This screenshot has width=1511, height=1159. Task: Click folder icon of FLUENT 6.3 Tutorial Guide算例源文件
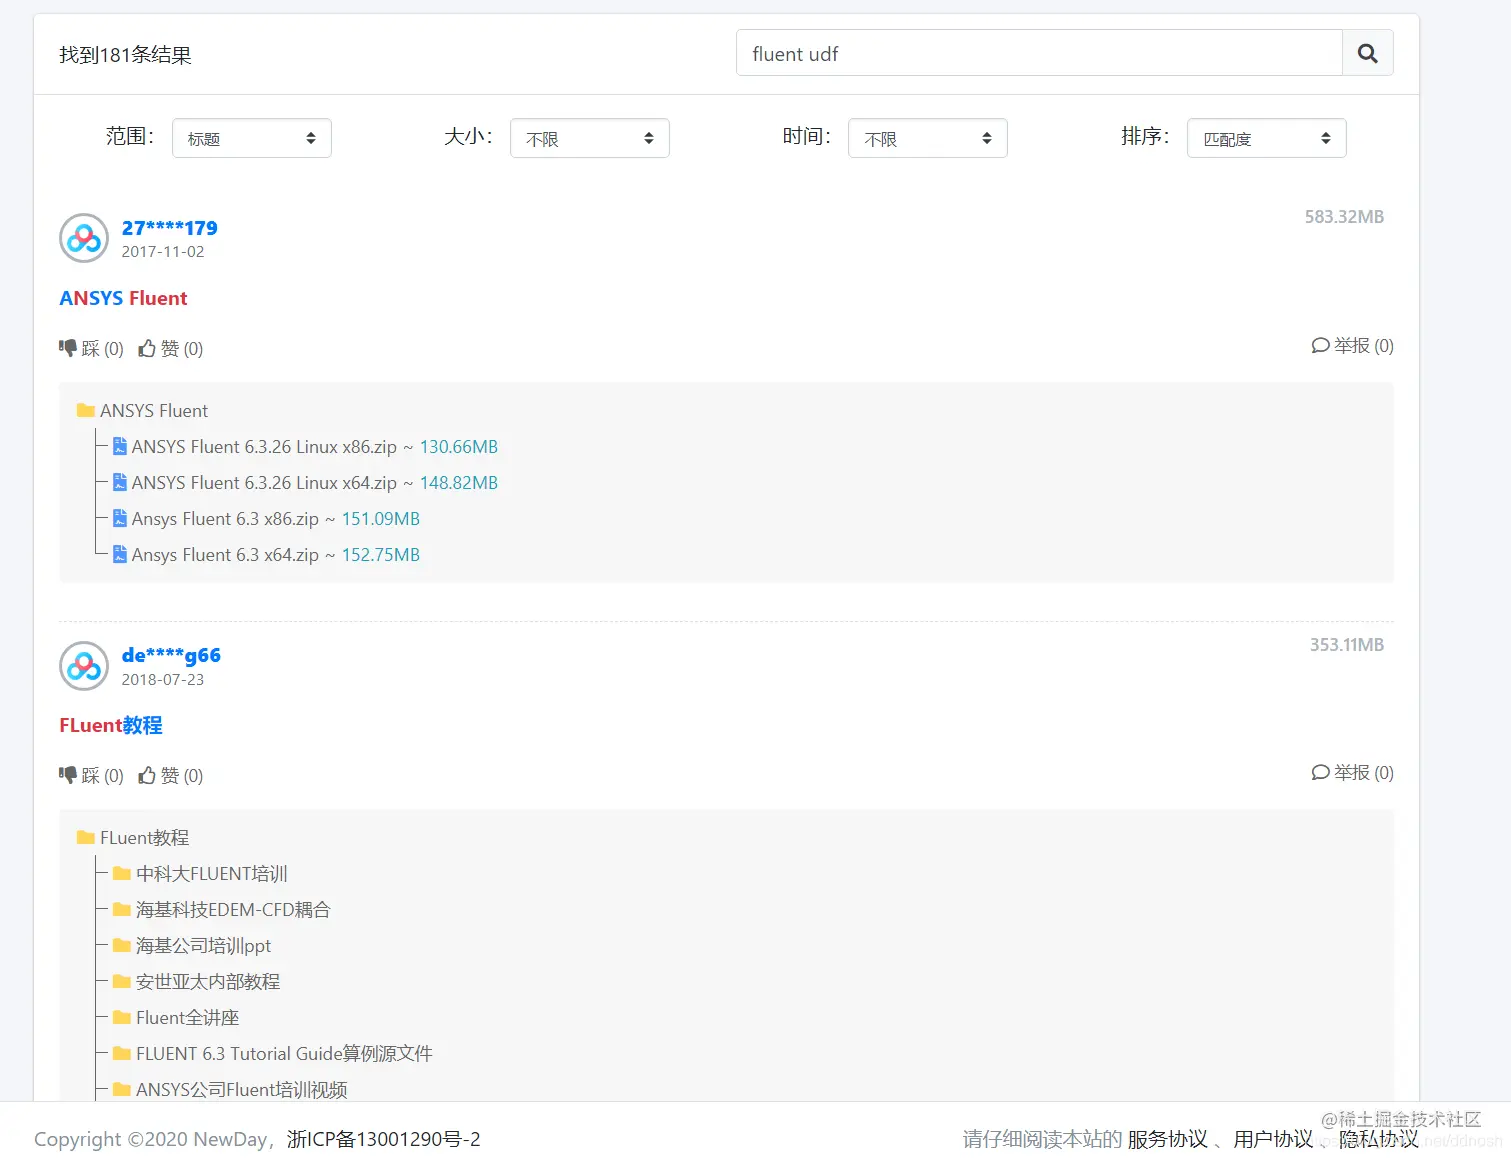coord(122,1053)
